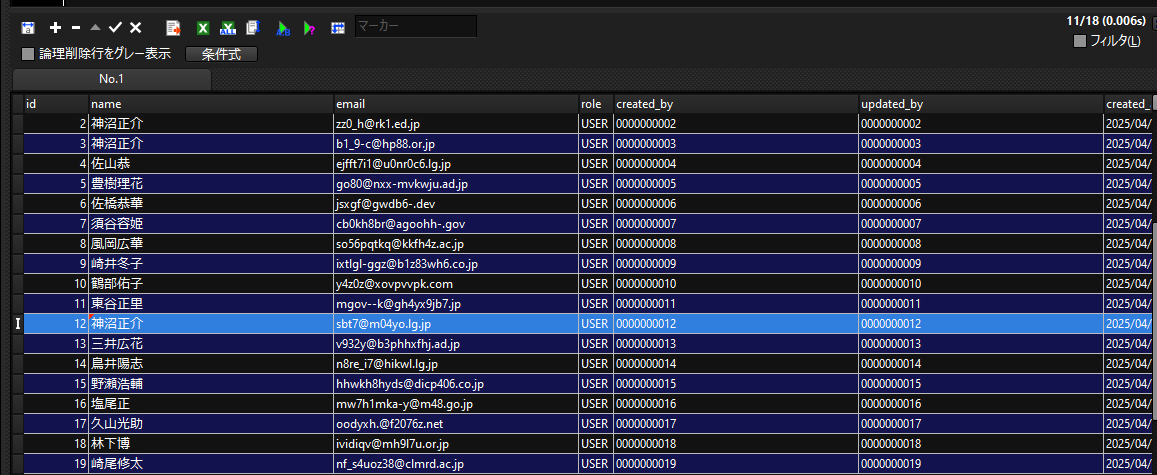1157x475 pixels.
Task: Select created_by cell 0000000005
Action: coord(736,184)
